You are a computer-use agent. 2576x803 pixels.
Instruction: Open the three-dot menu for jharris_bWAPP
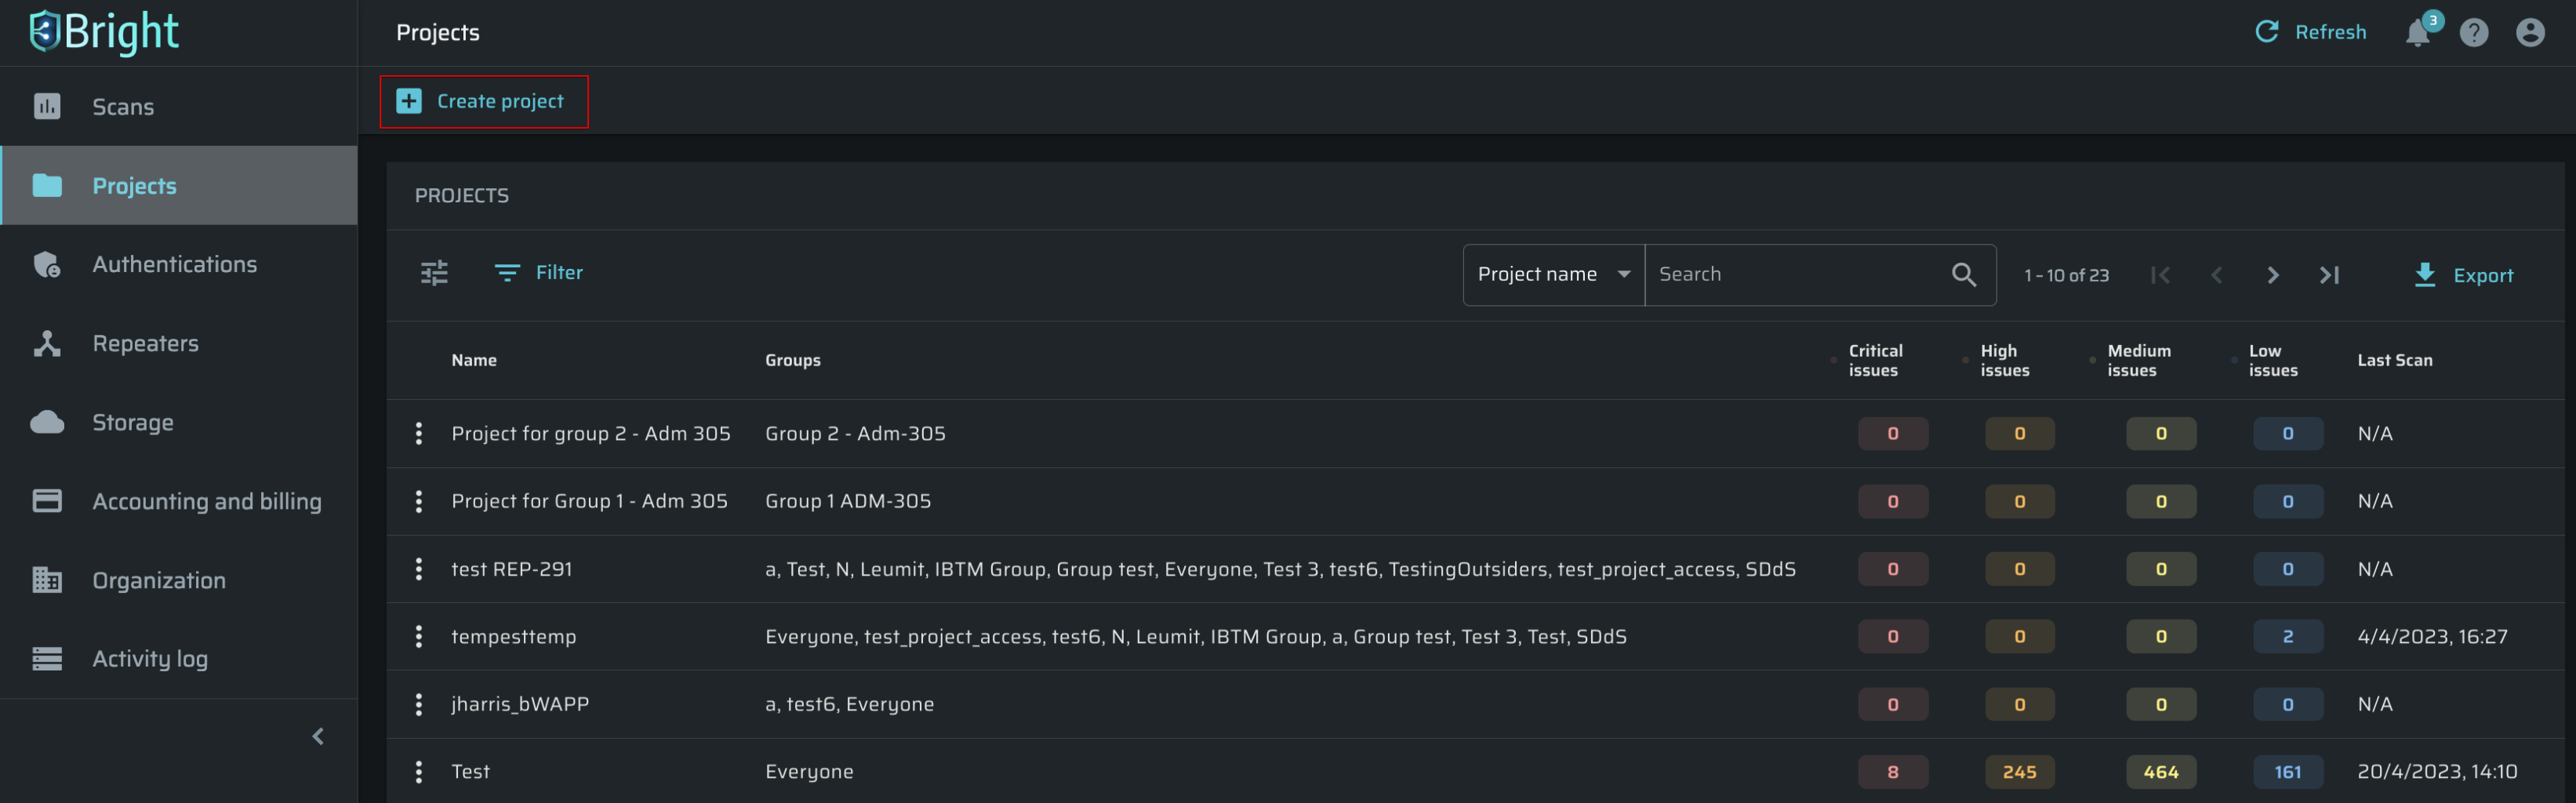[x=419, y=704]
